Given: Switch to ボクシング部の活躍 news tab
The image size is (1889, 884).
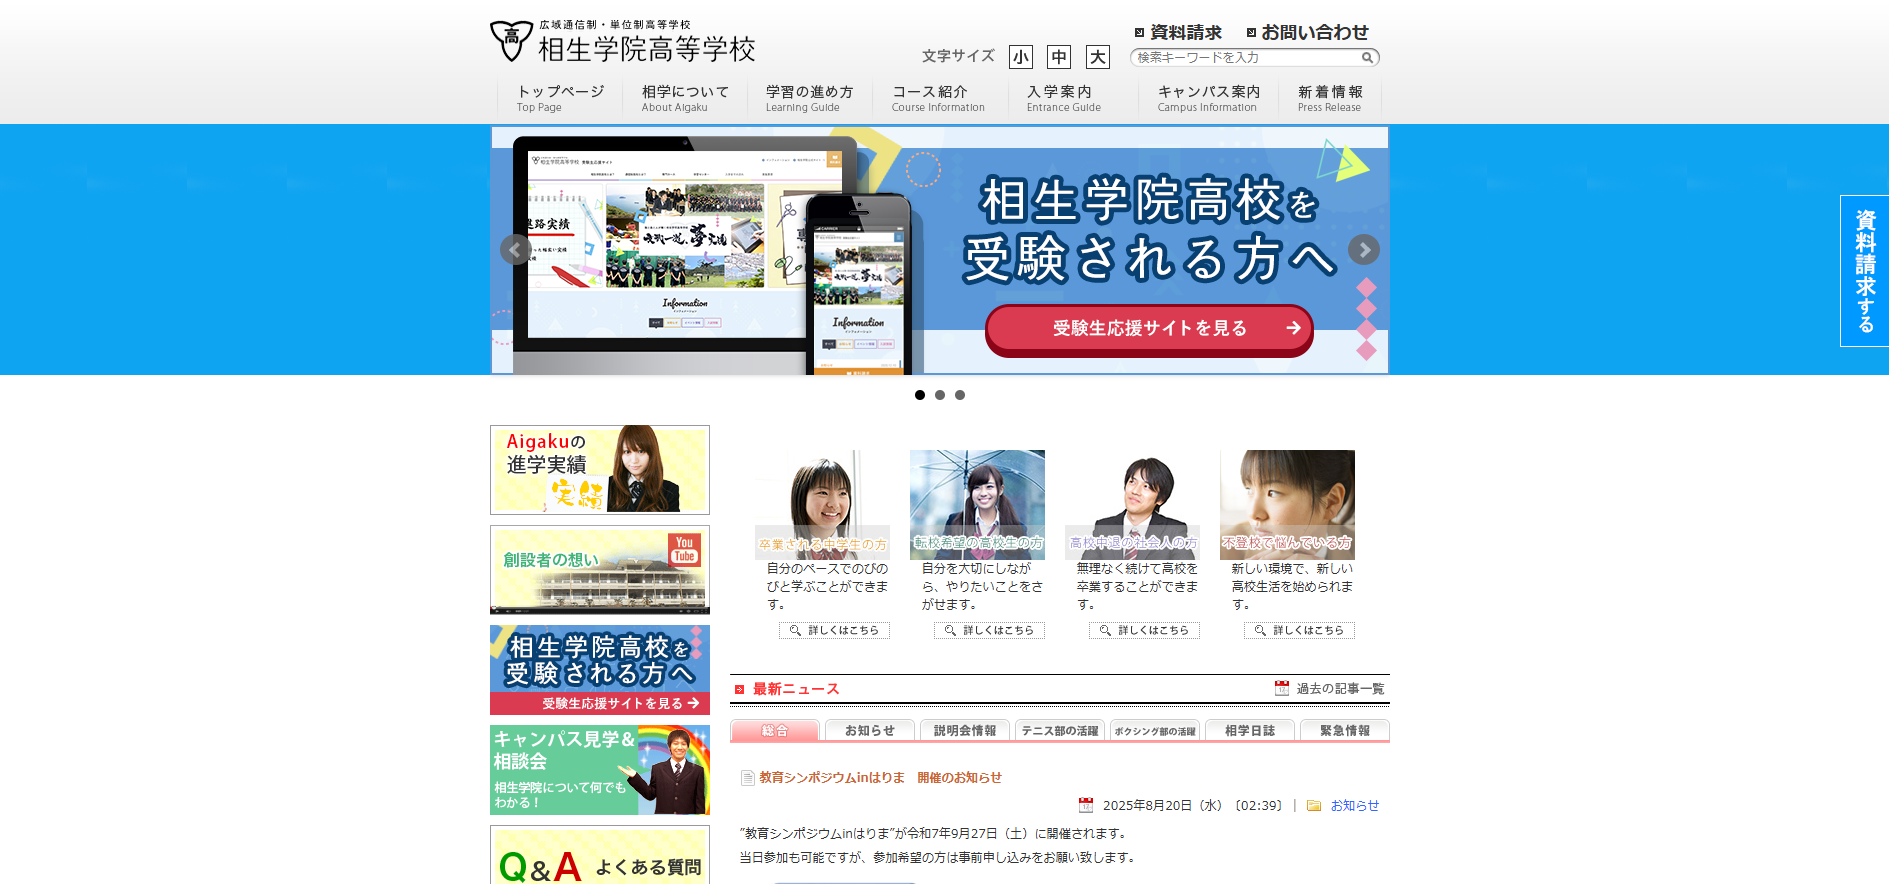Looking at the screenshot, I should point(1155,731).
